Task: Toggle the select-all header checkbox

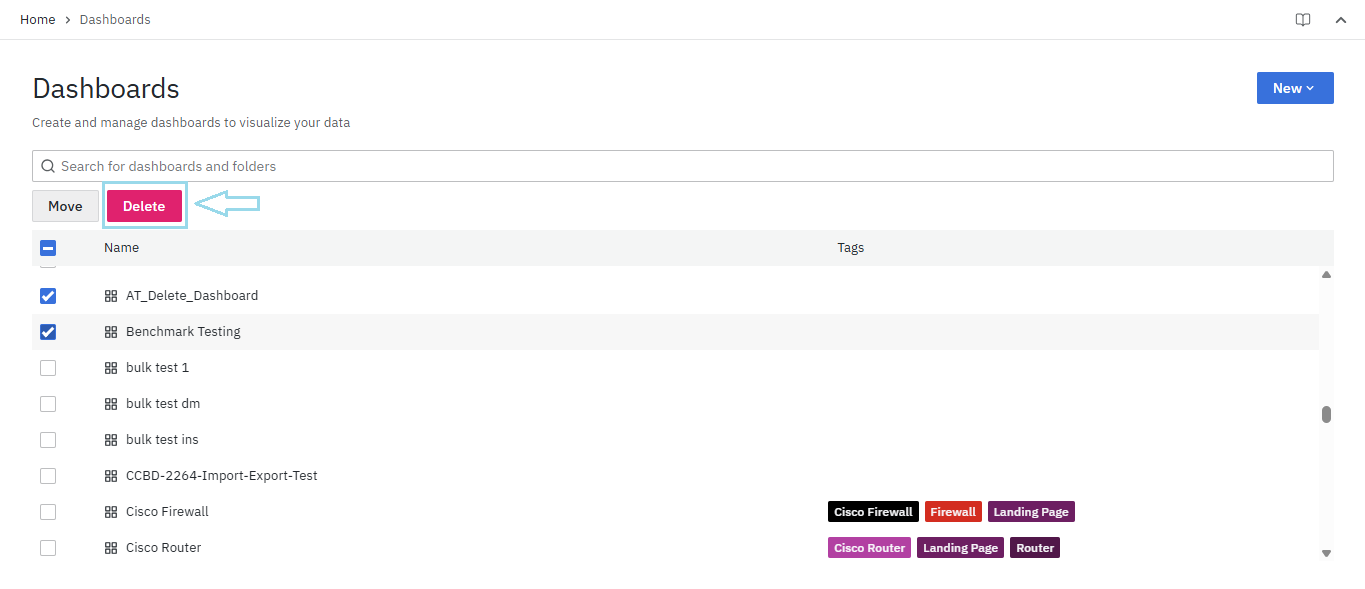Action: coord(48,248)
